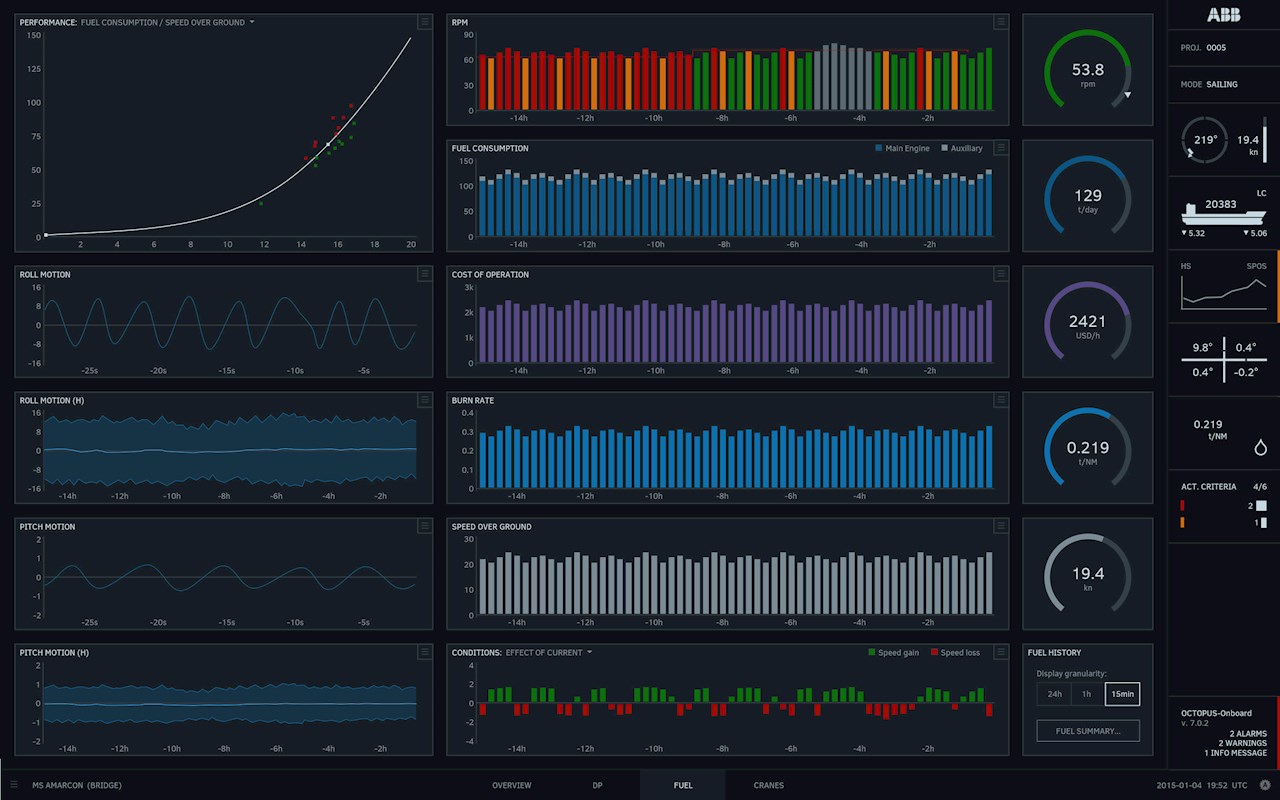Open the DP tab
Image resolution: width=1280 pixels, height=800 pixels.
597,785
